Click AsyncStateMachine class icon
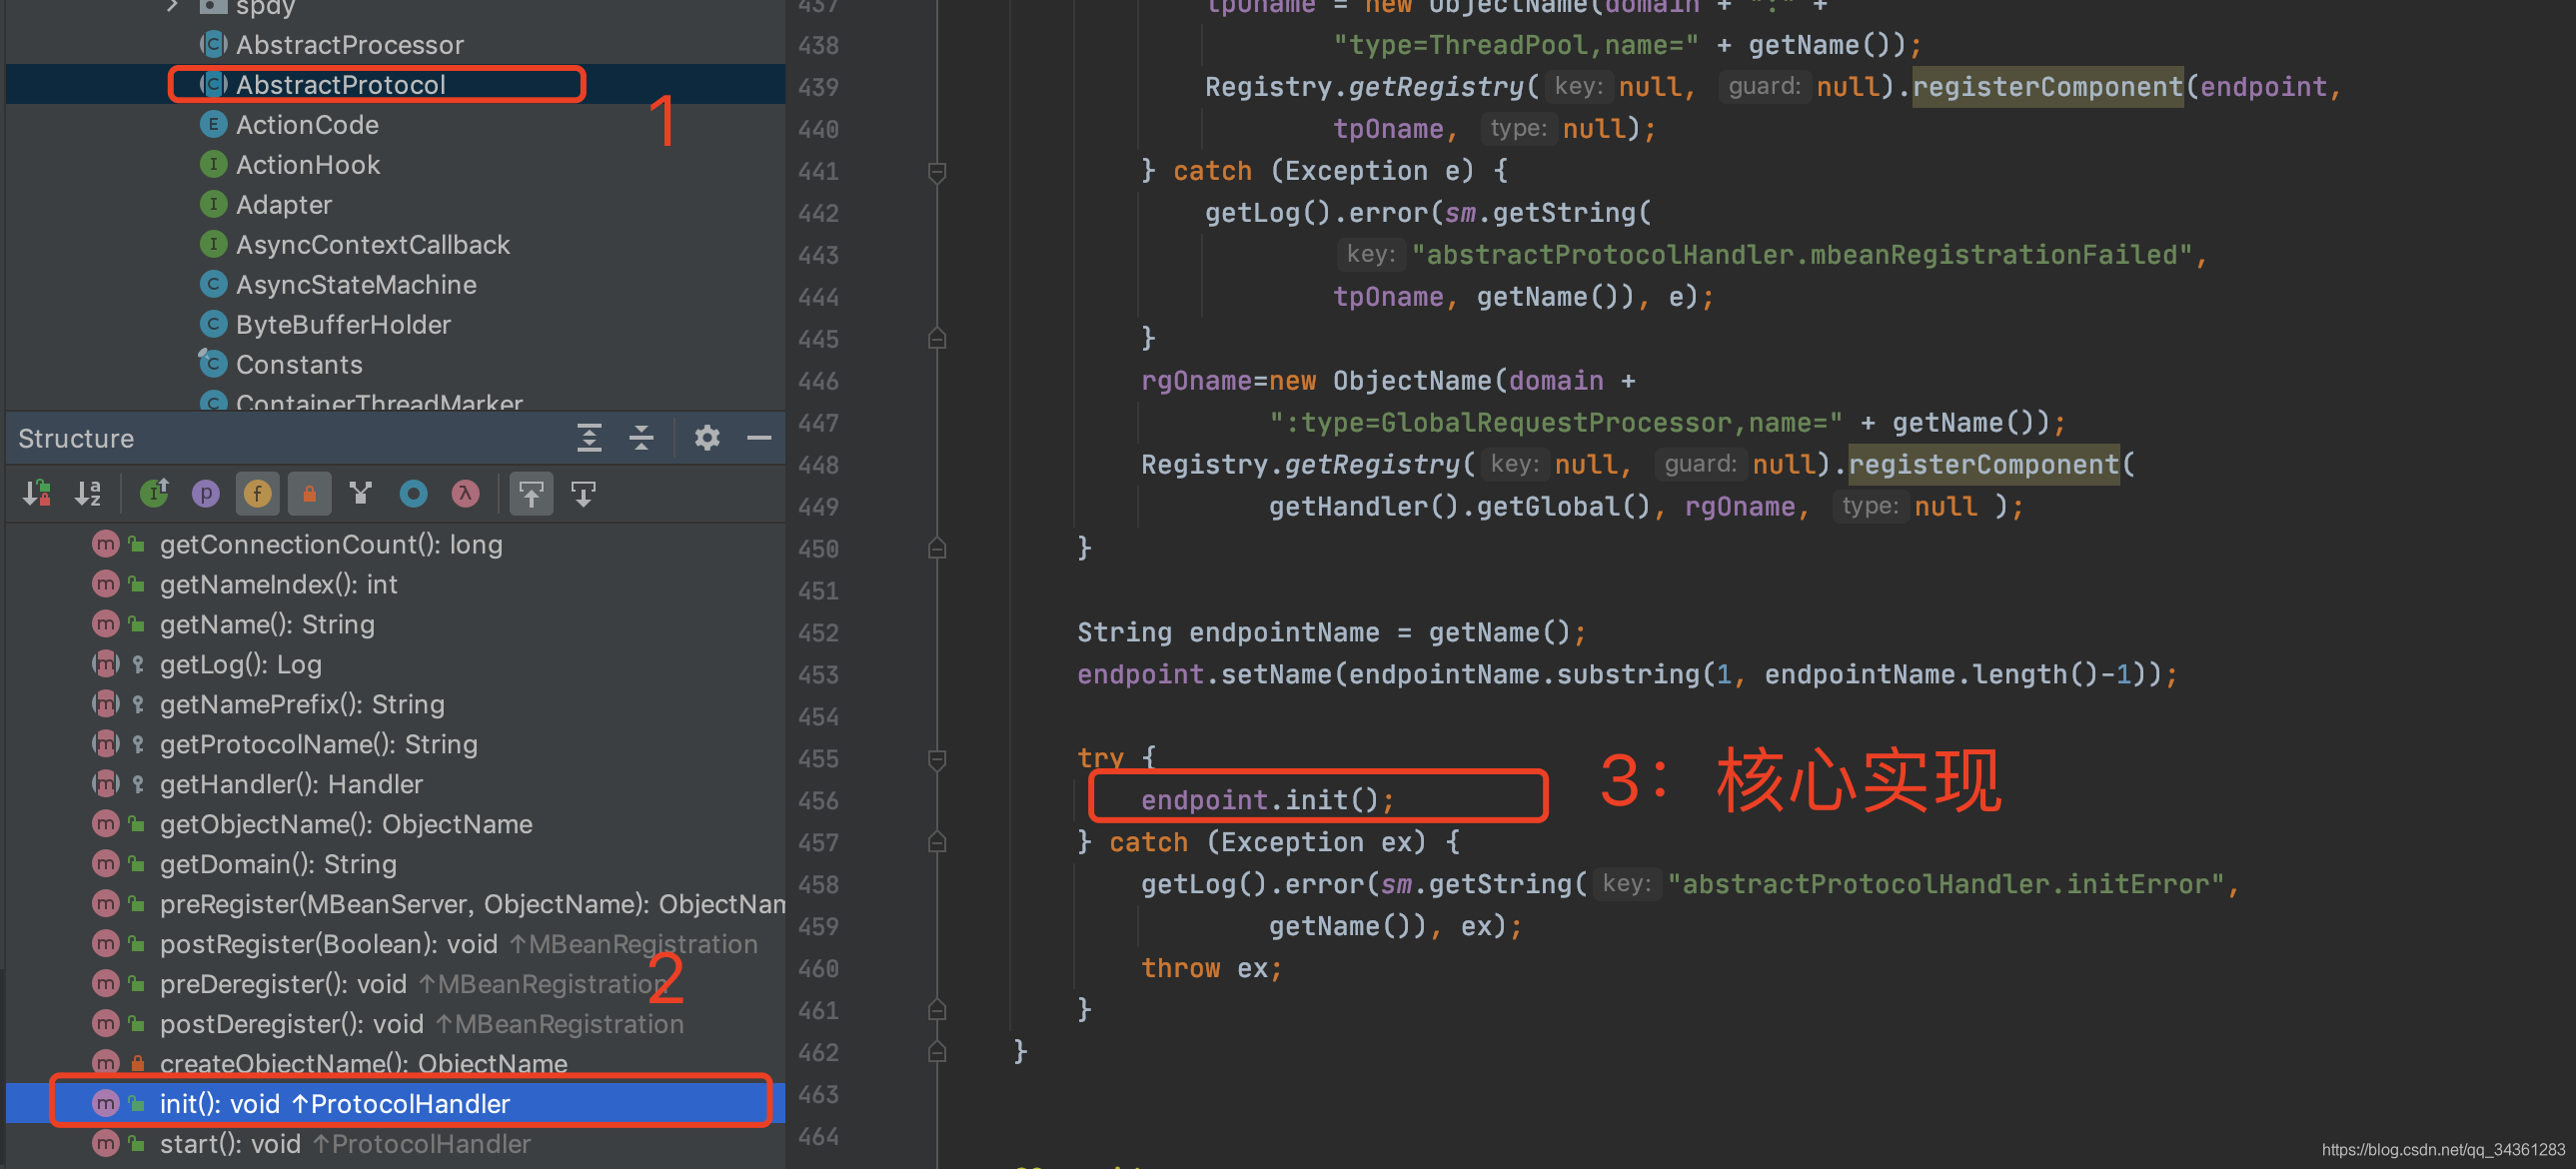The image size is (2576, 1169). coord(213,285)
